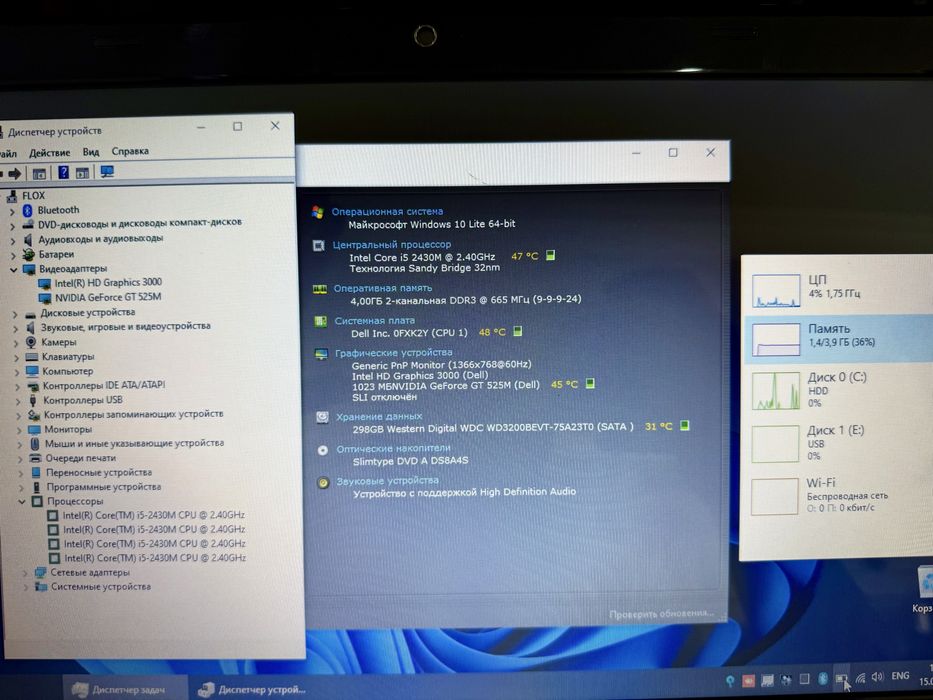Collapse the Процессоры node
This screenshot has height=700, width=933.
pos(22,502)
